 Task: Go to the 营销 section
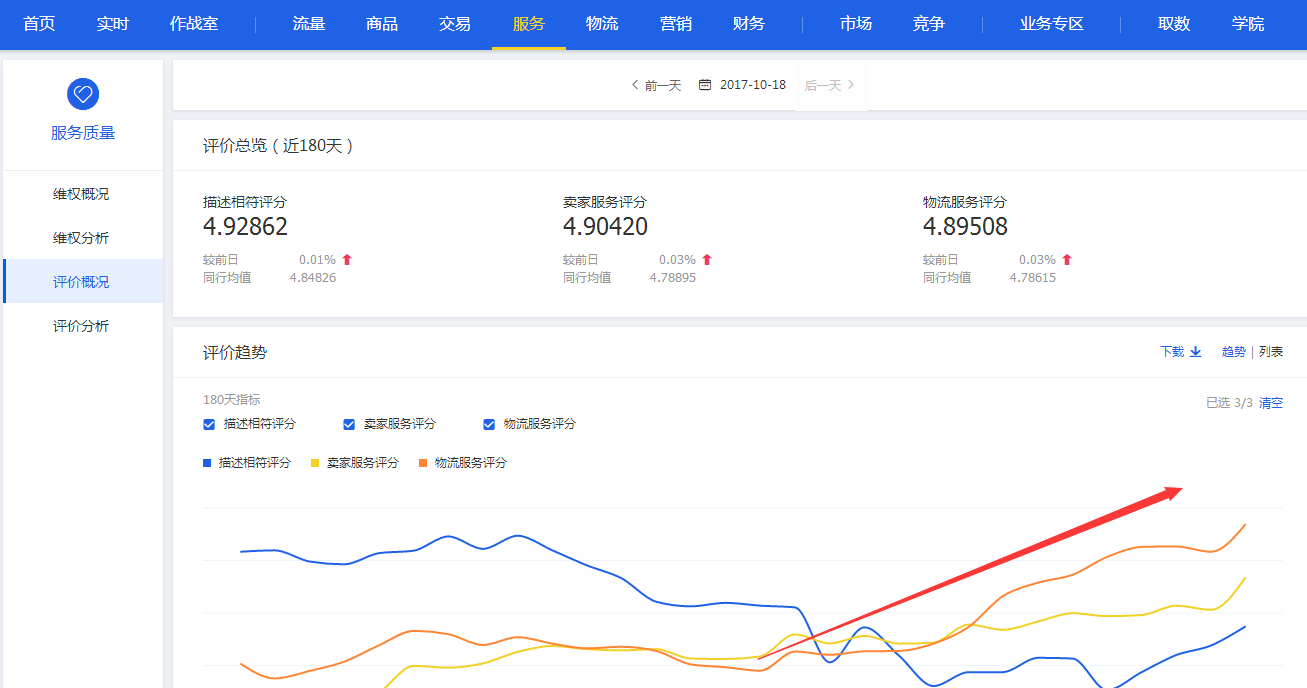tap(676, 24)
